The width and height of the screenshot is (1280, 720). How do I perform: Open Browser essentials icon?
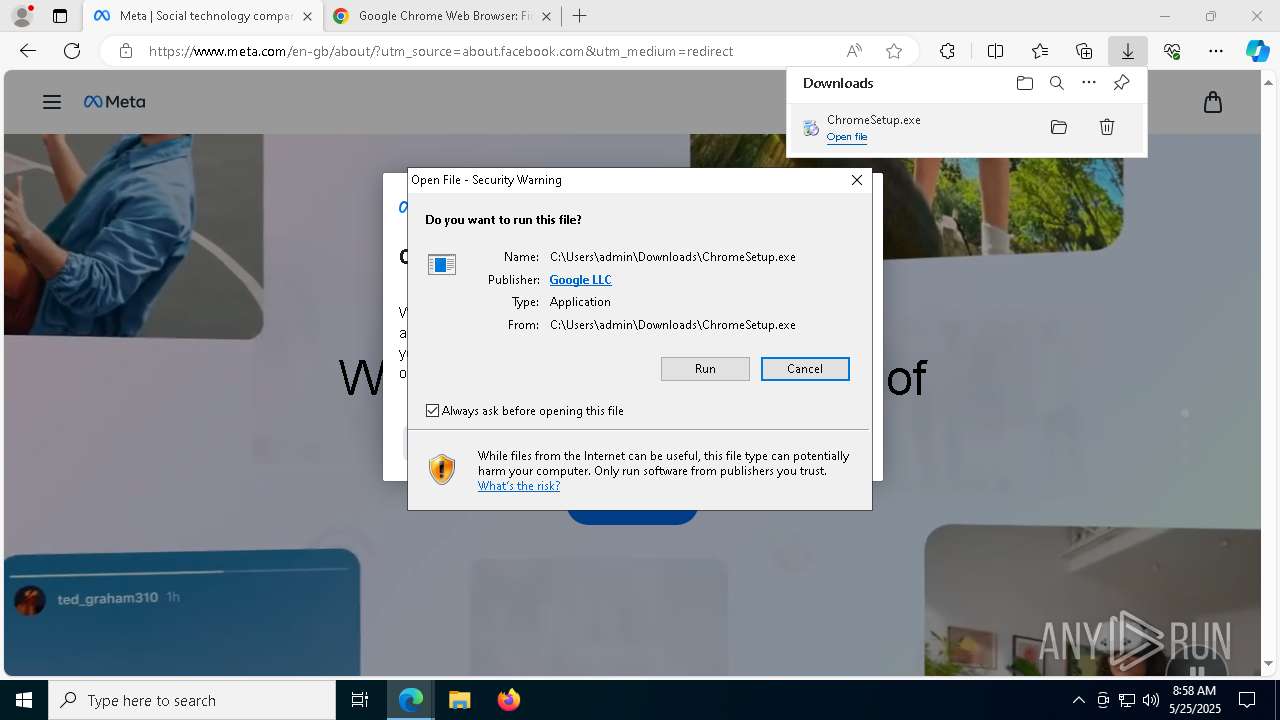[x=1172, y=51]
